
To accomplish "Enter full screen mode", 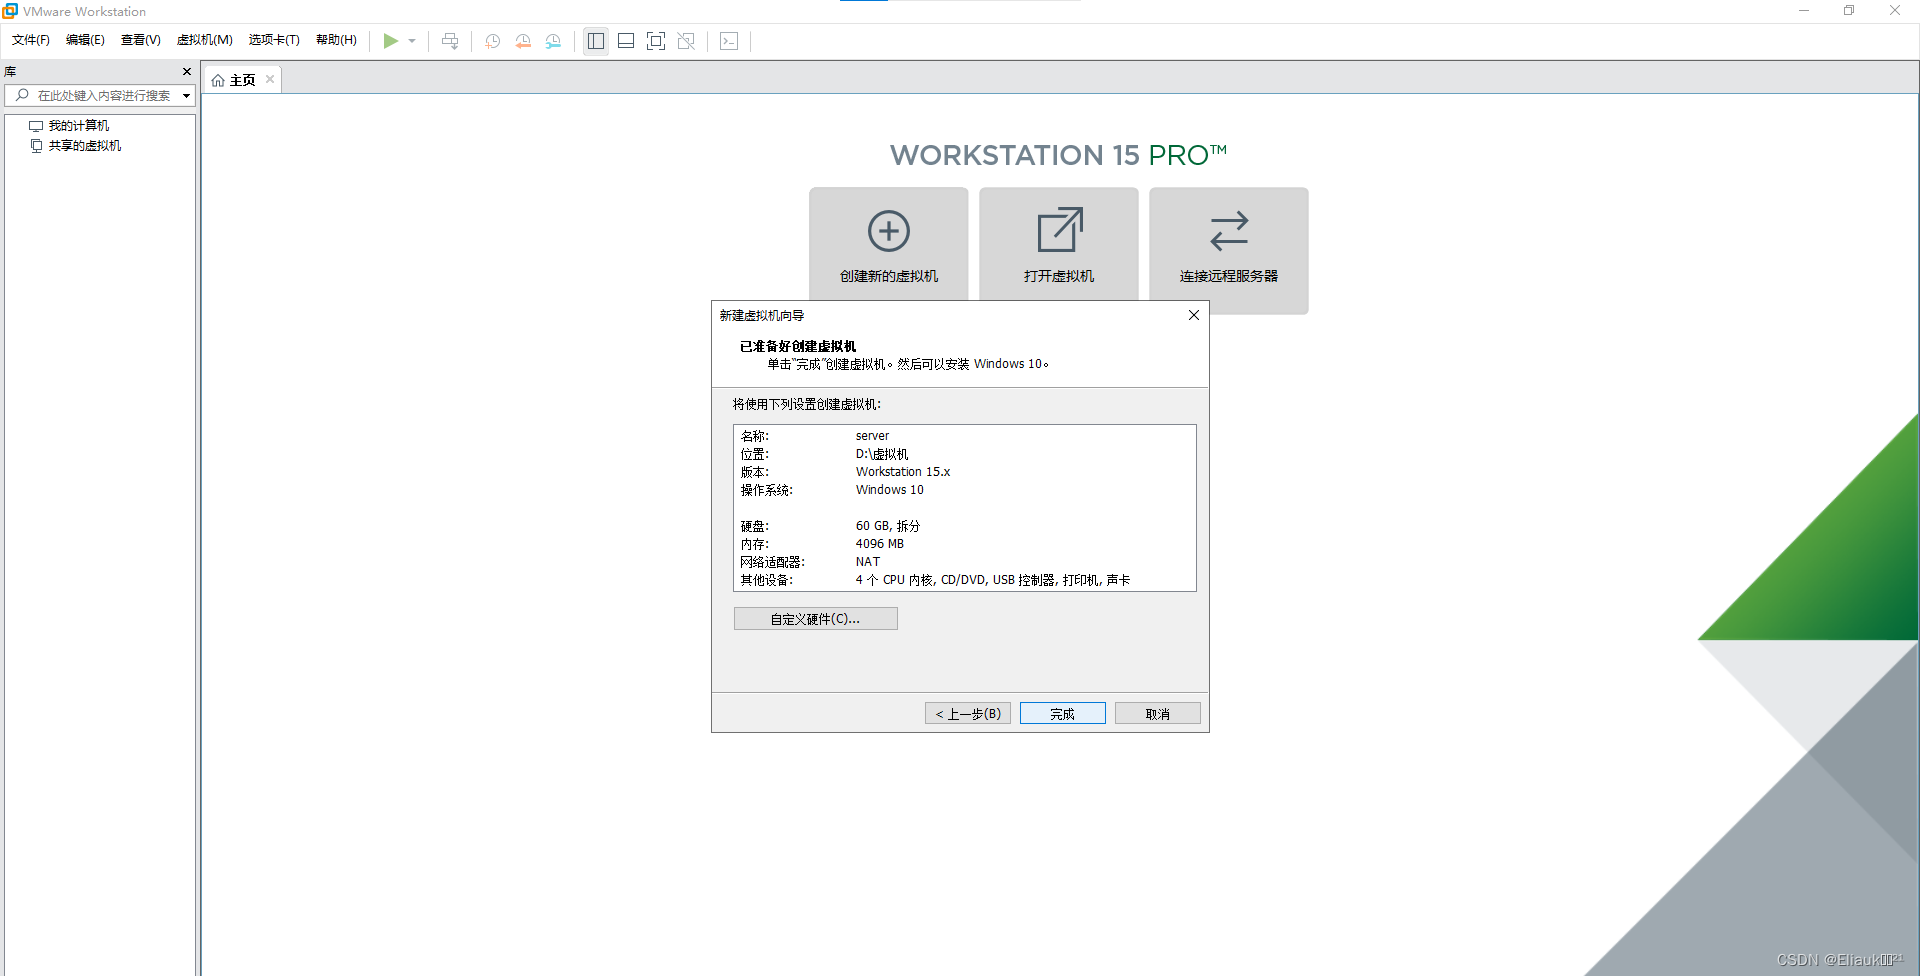I will pos(656,41).
